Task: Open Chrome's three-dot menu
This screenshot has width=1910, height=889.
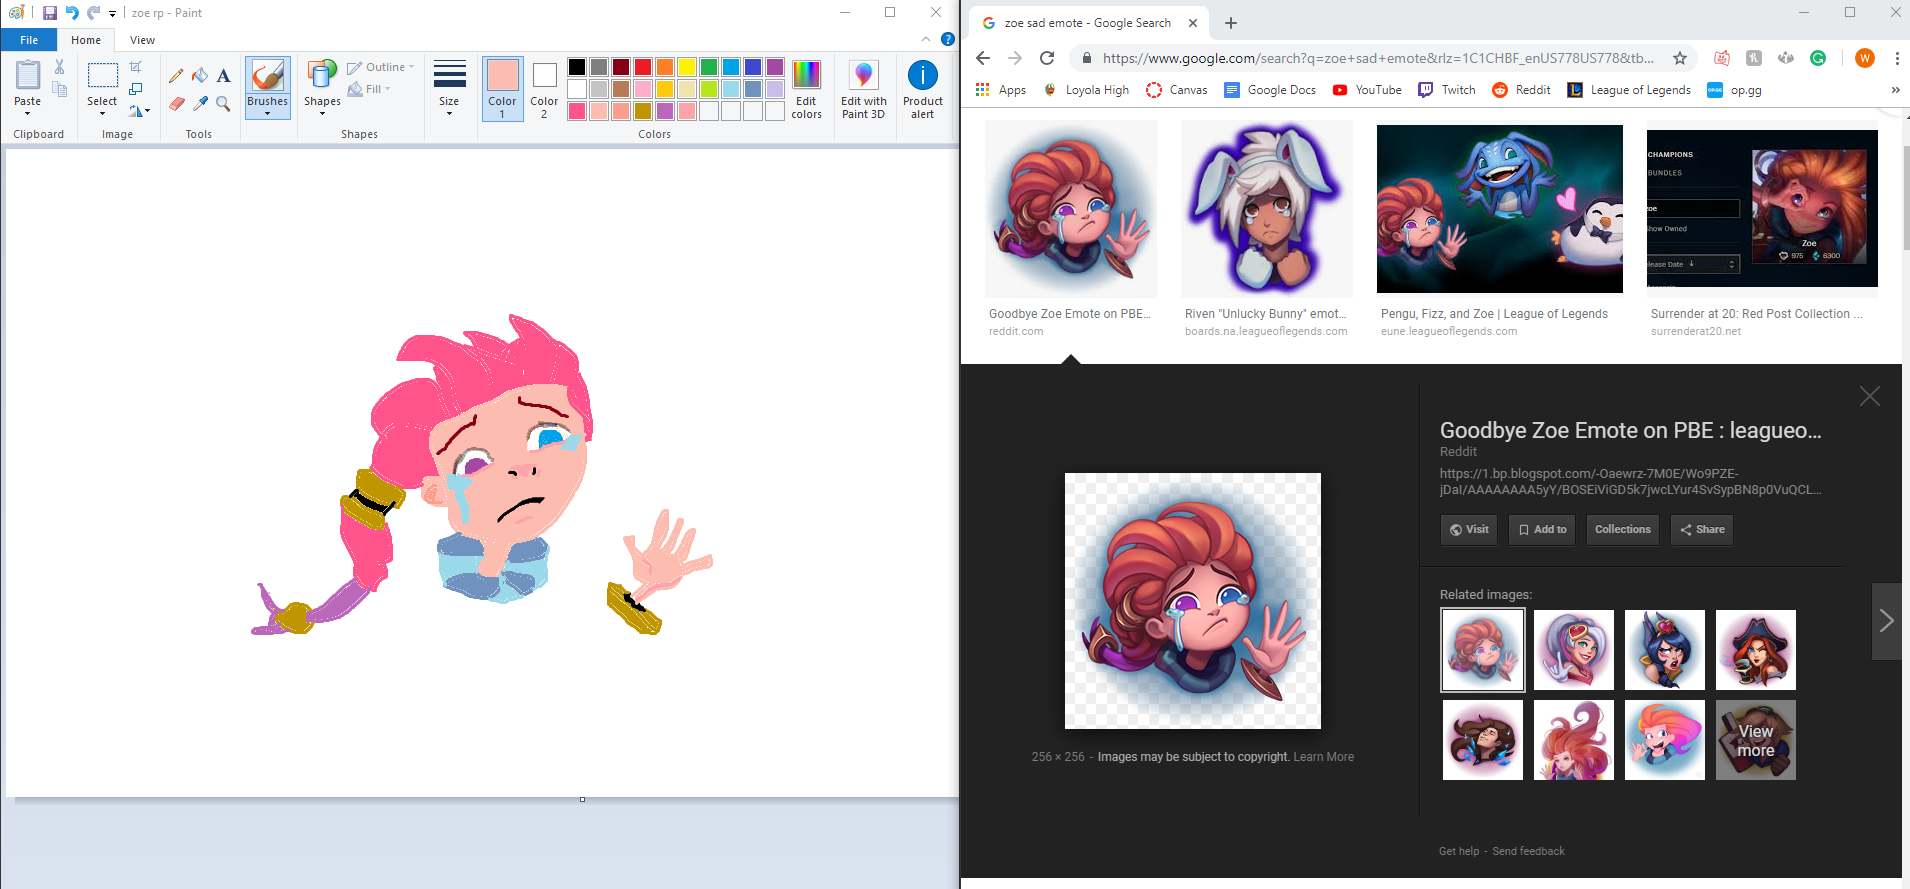Action: [x=1897, y=58]
